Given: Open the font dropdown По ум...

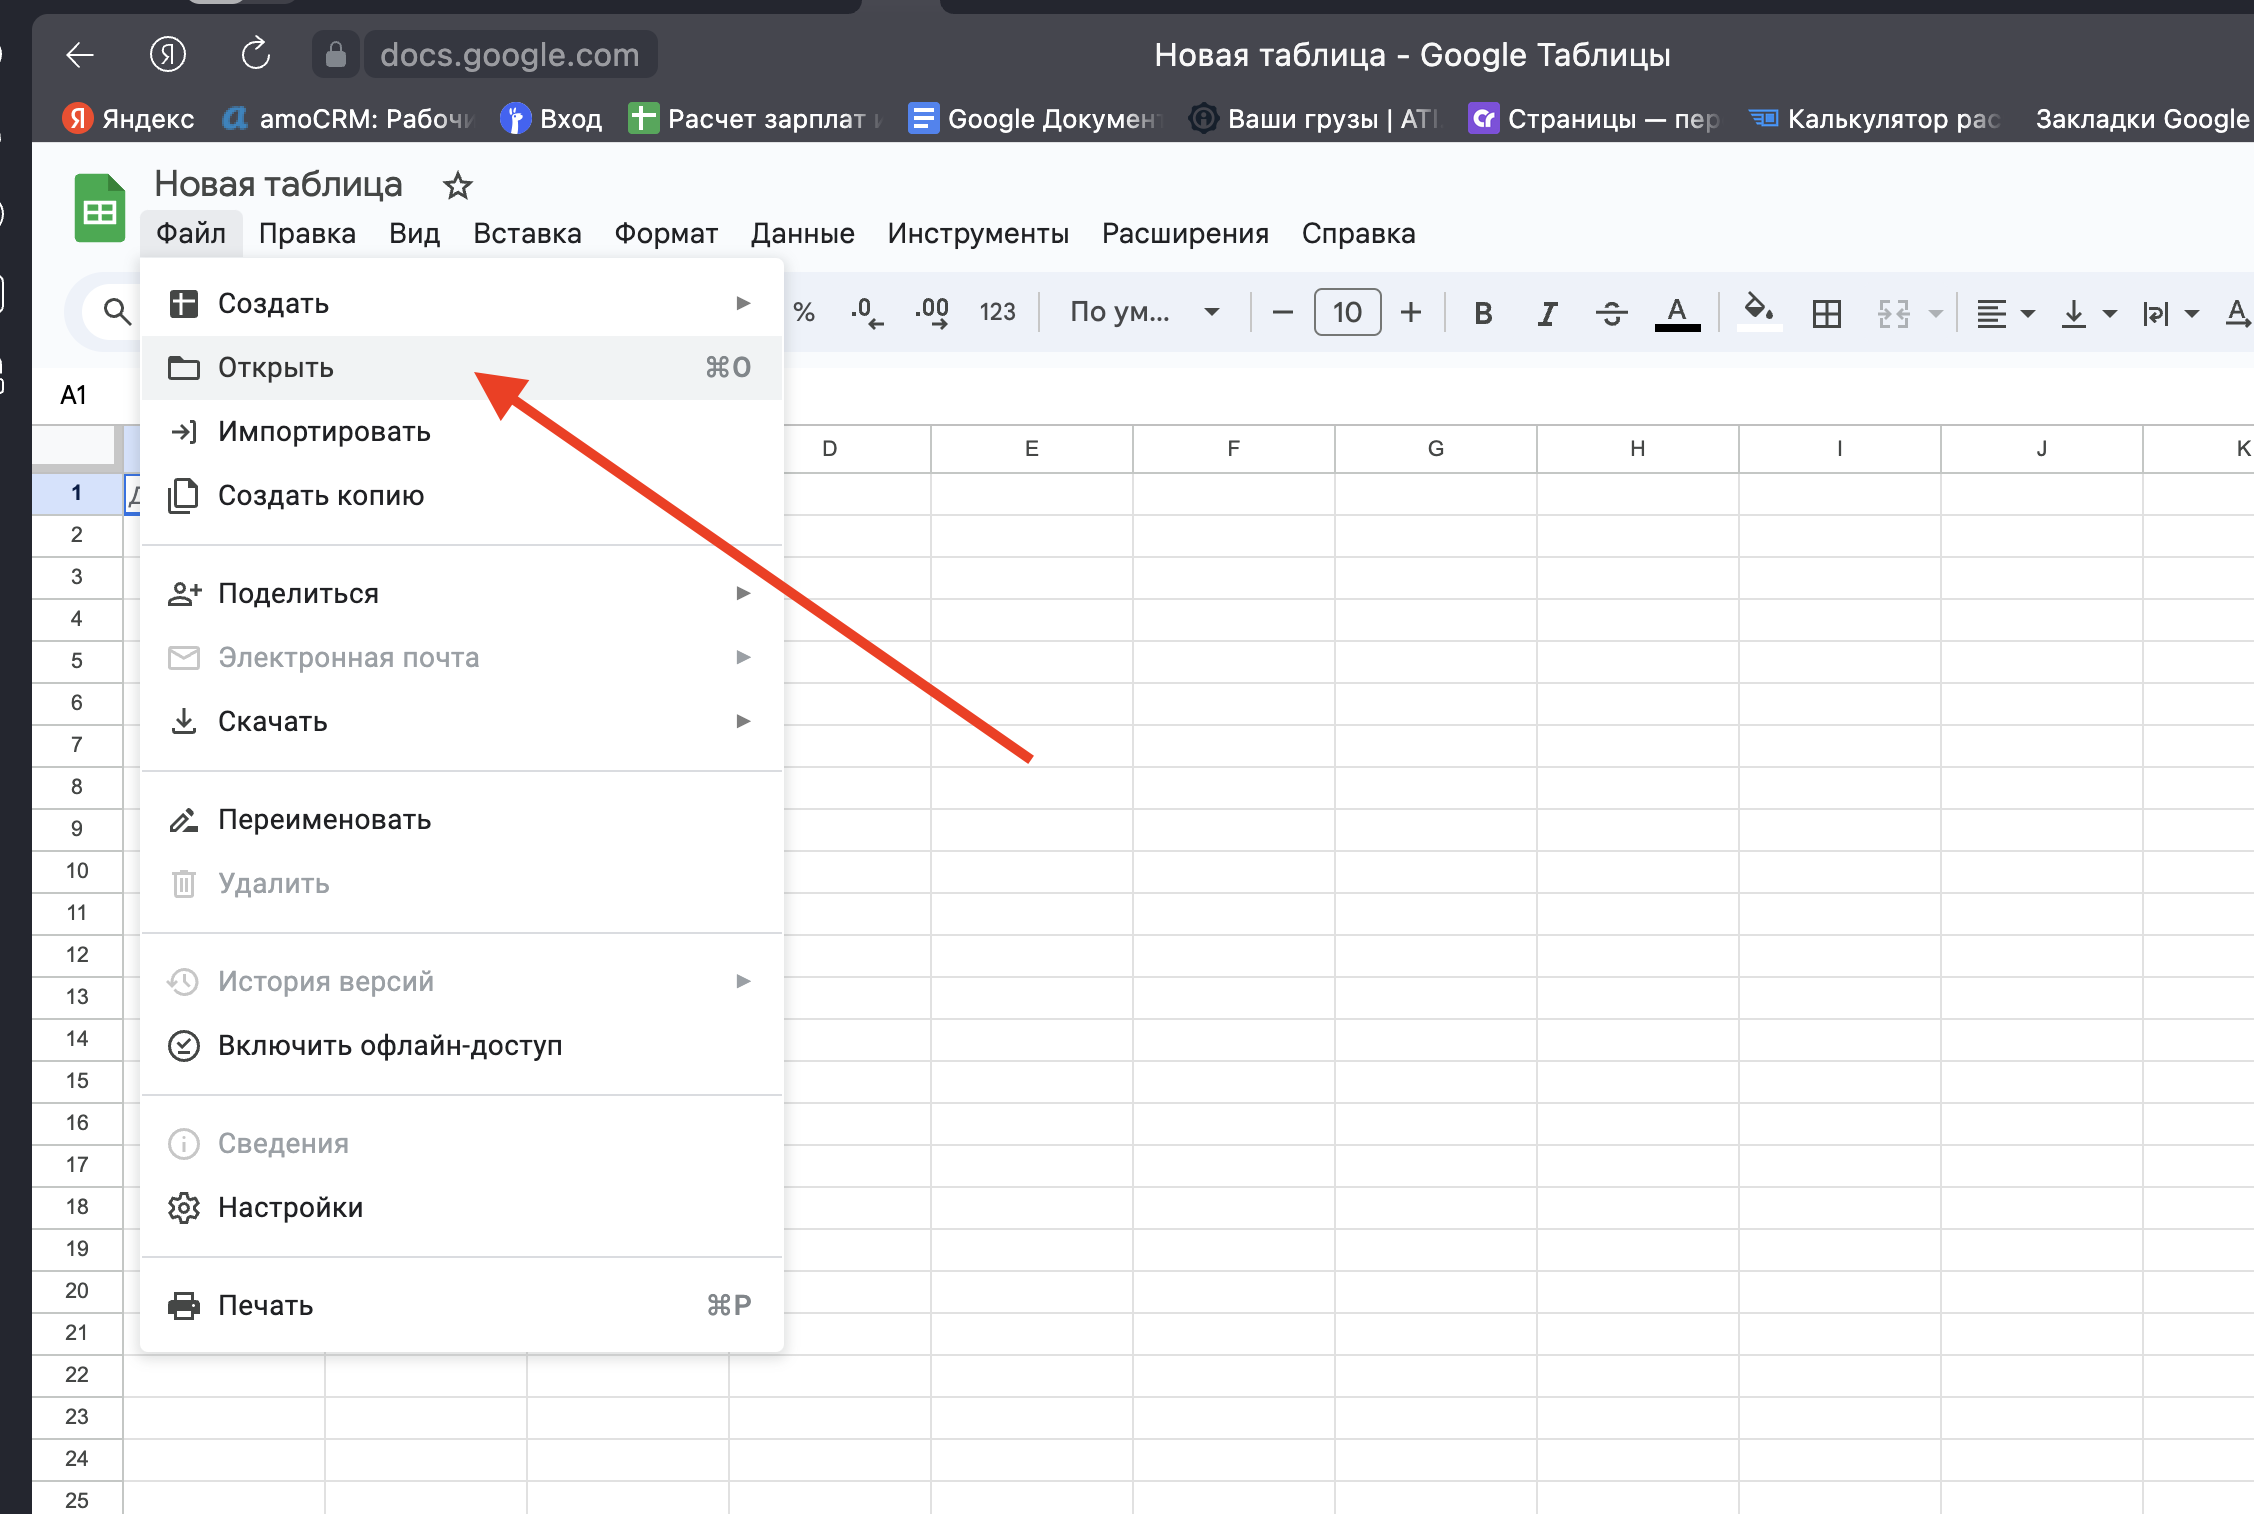Looking at the screenshot, I should 1144,312.
